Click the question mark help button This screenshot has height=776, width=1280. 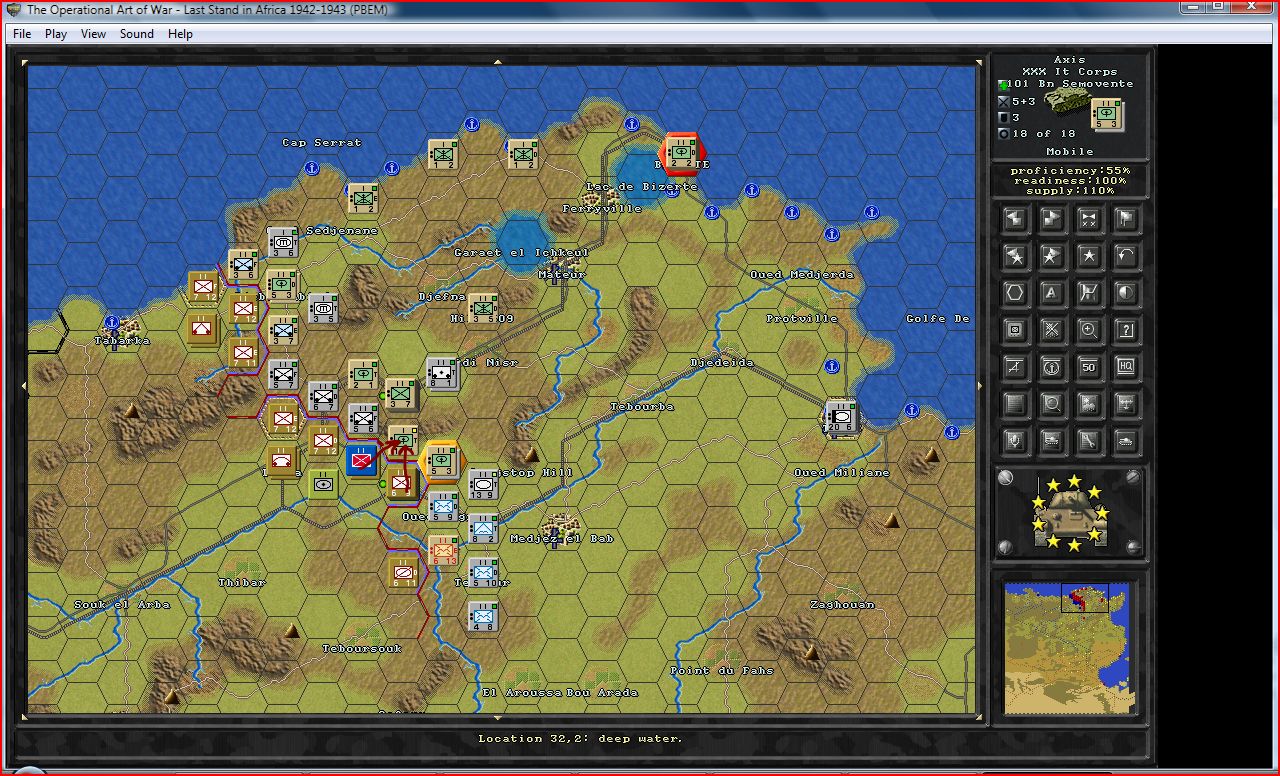click(x=1126, y=330)
